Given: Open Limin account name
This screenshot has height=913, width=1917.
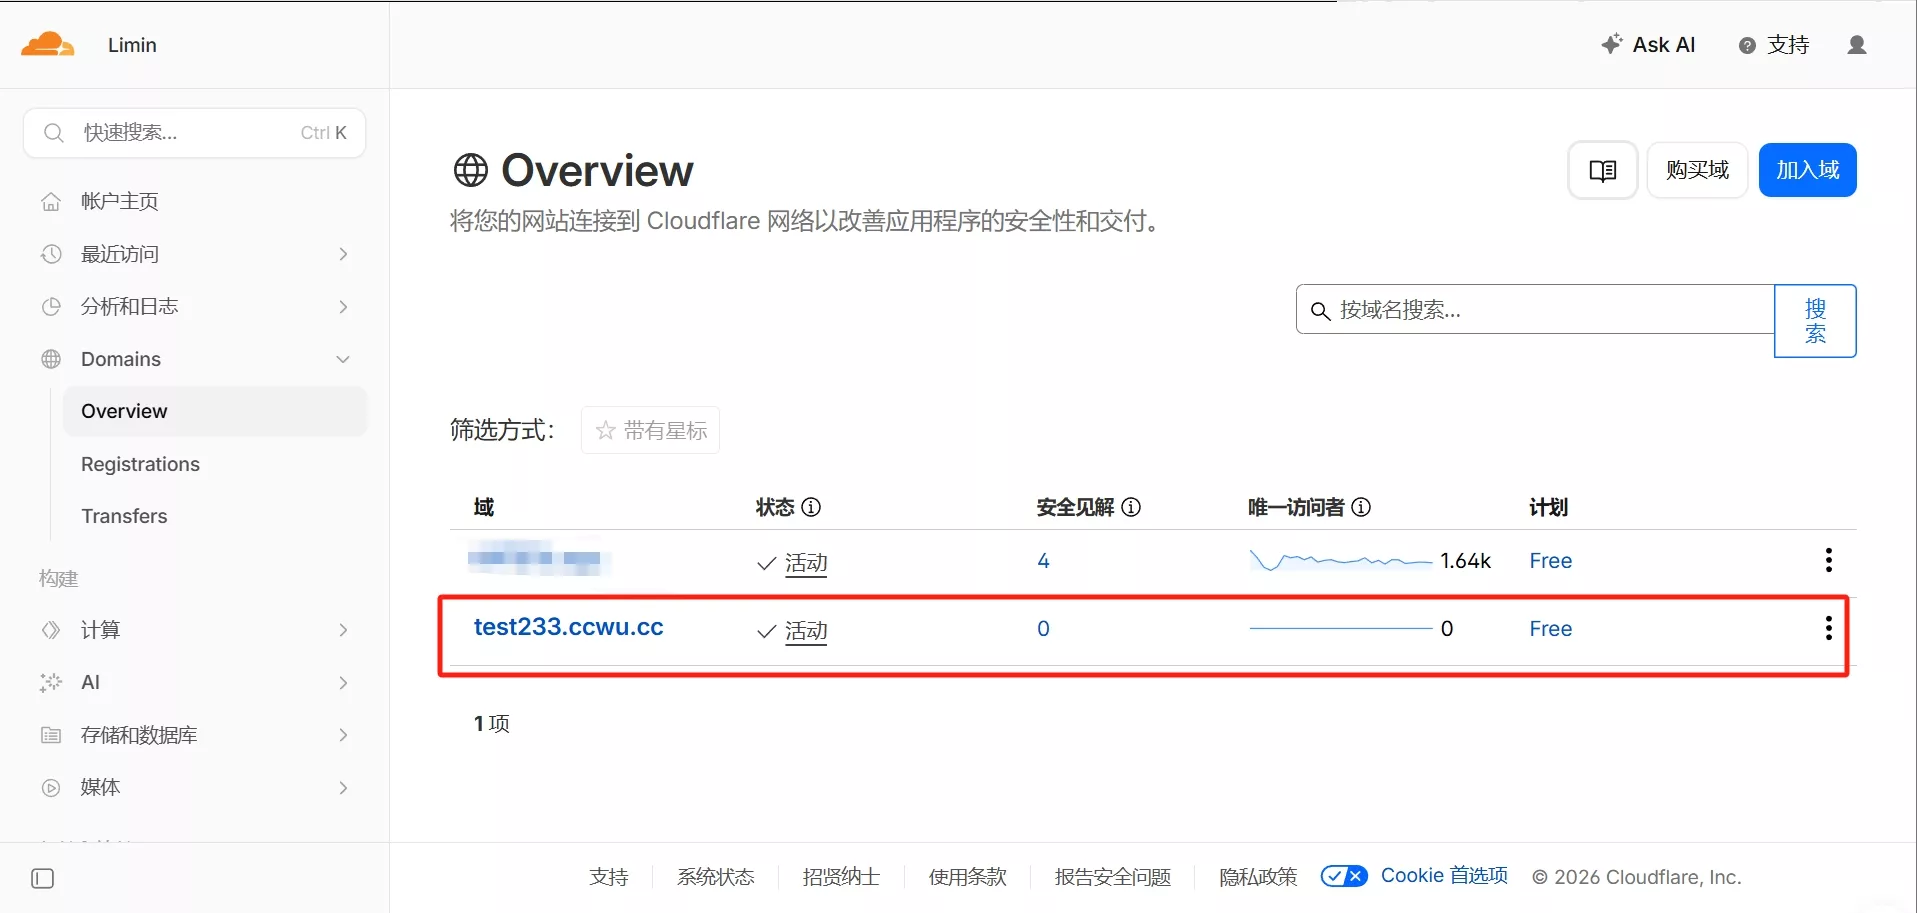Looking at the screenshot, I should coord(132,45).
